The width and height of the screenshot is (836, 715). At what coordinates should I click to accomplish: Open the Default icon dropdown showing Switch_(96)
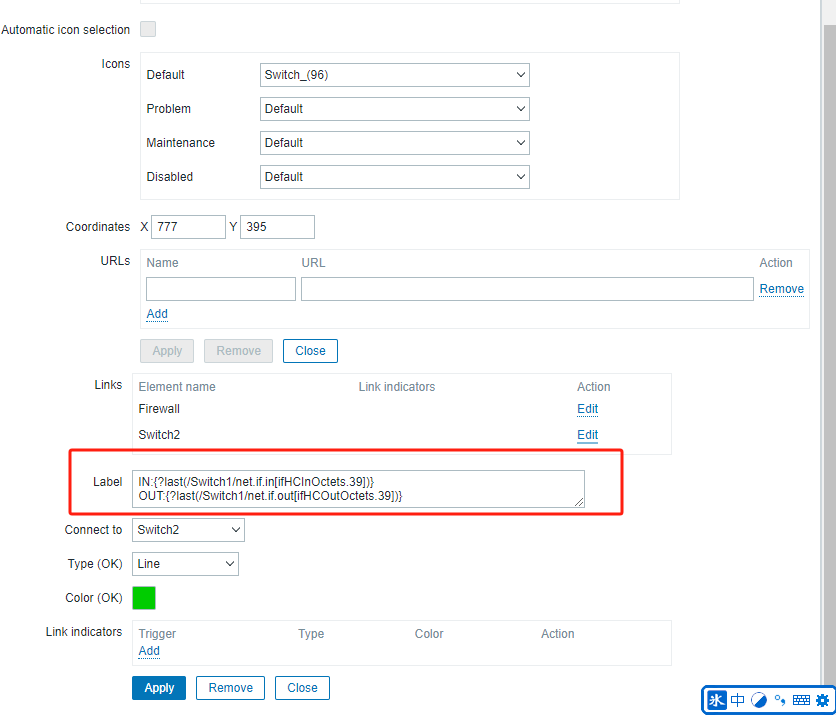[x=395, y=75]
